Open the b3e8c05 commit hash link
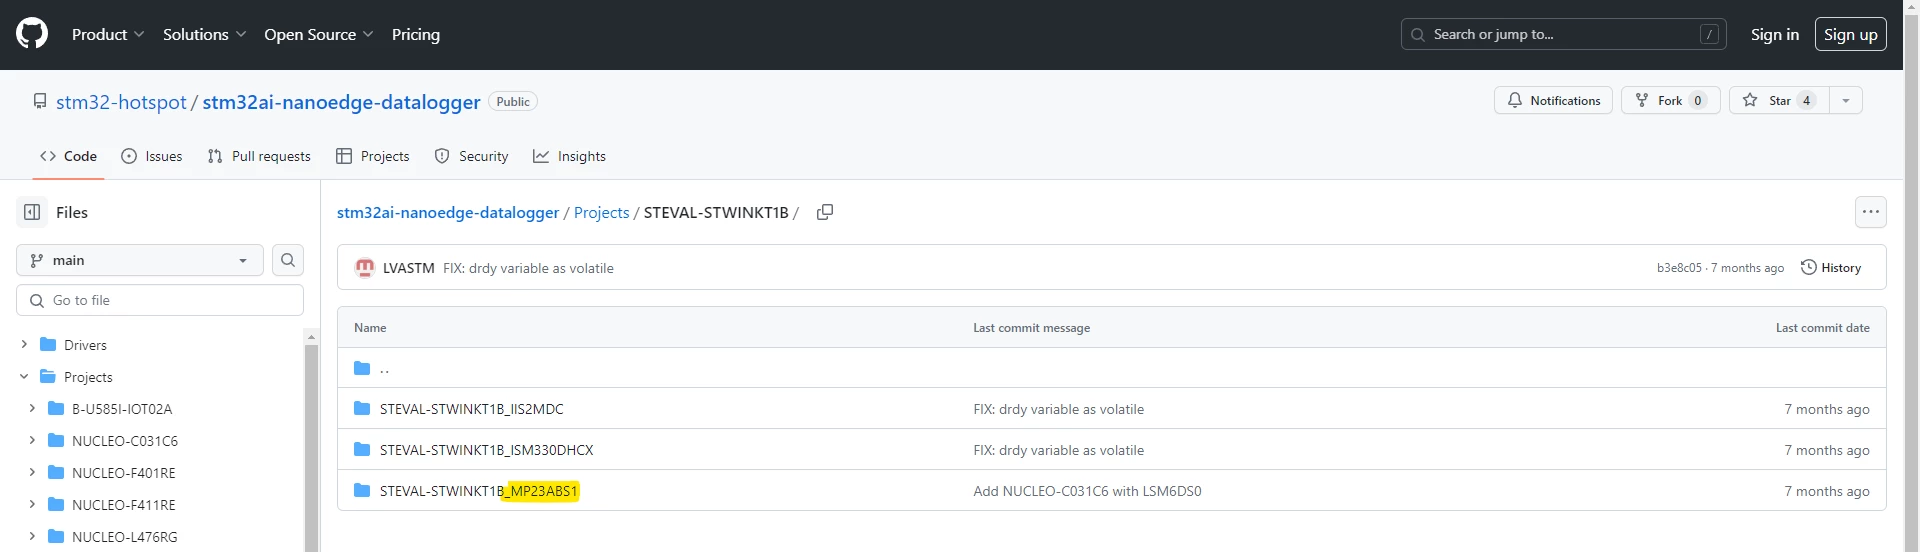Image resolution: width=1920 pixels, height=552 pixels. 1679,268
